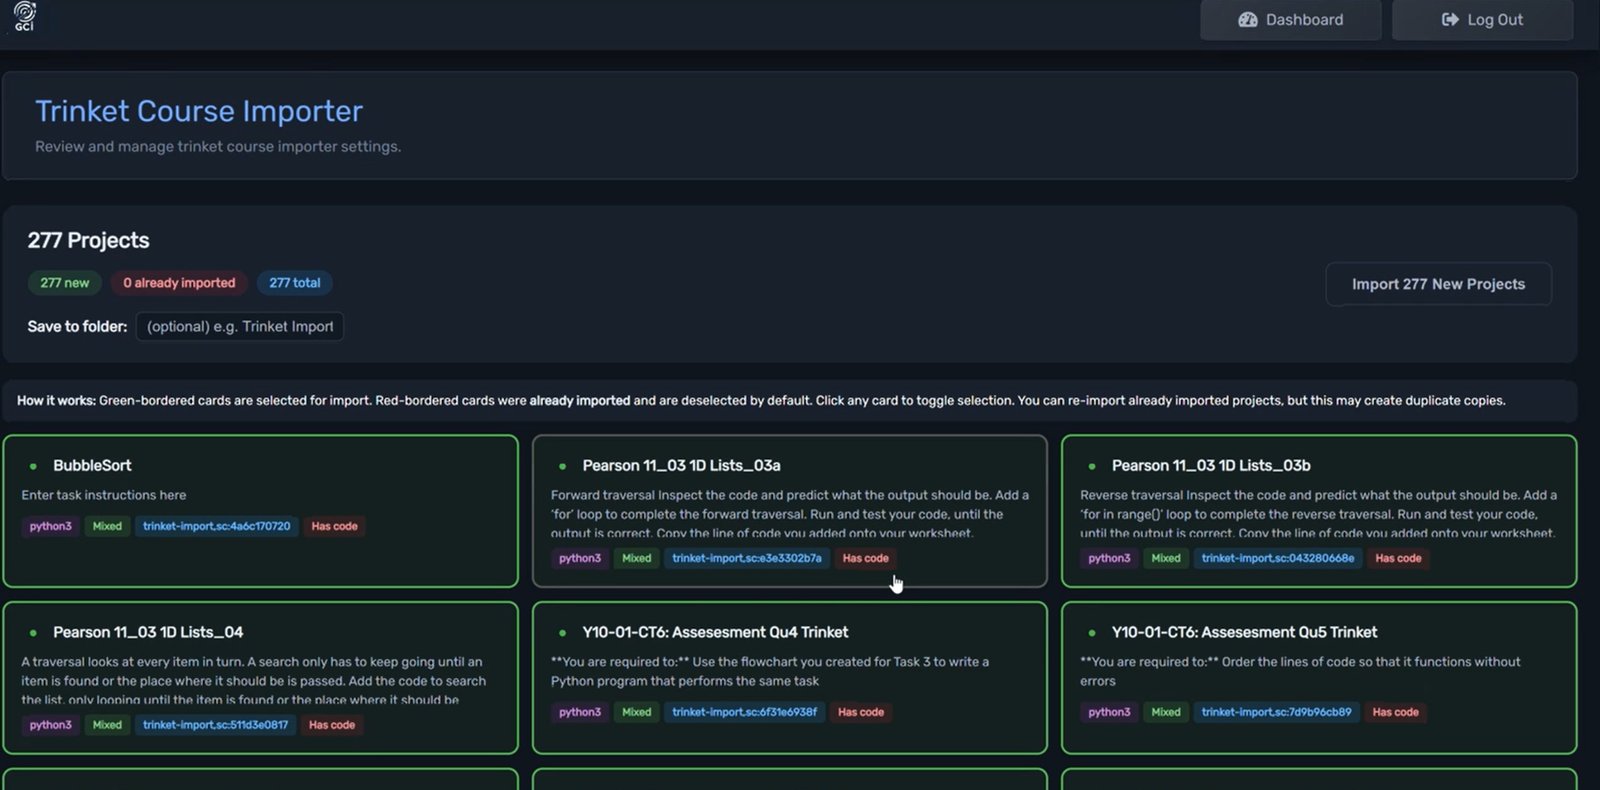
Task: Click the GCI logo icon
Action: click(x=25, y=16)
